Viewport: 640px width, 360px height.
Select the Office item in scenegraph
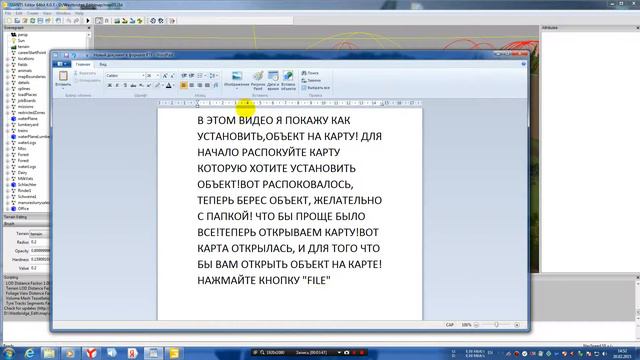click(23, 209)
